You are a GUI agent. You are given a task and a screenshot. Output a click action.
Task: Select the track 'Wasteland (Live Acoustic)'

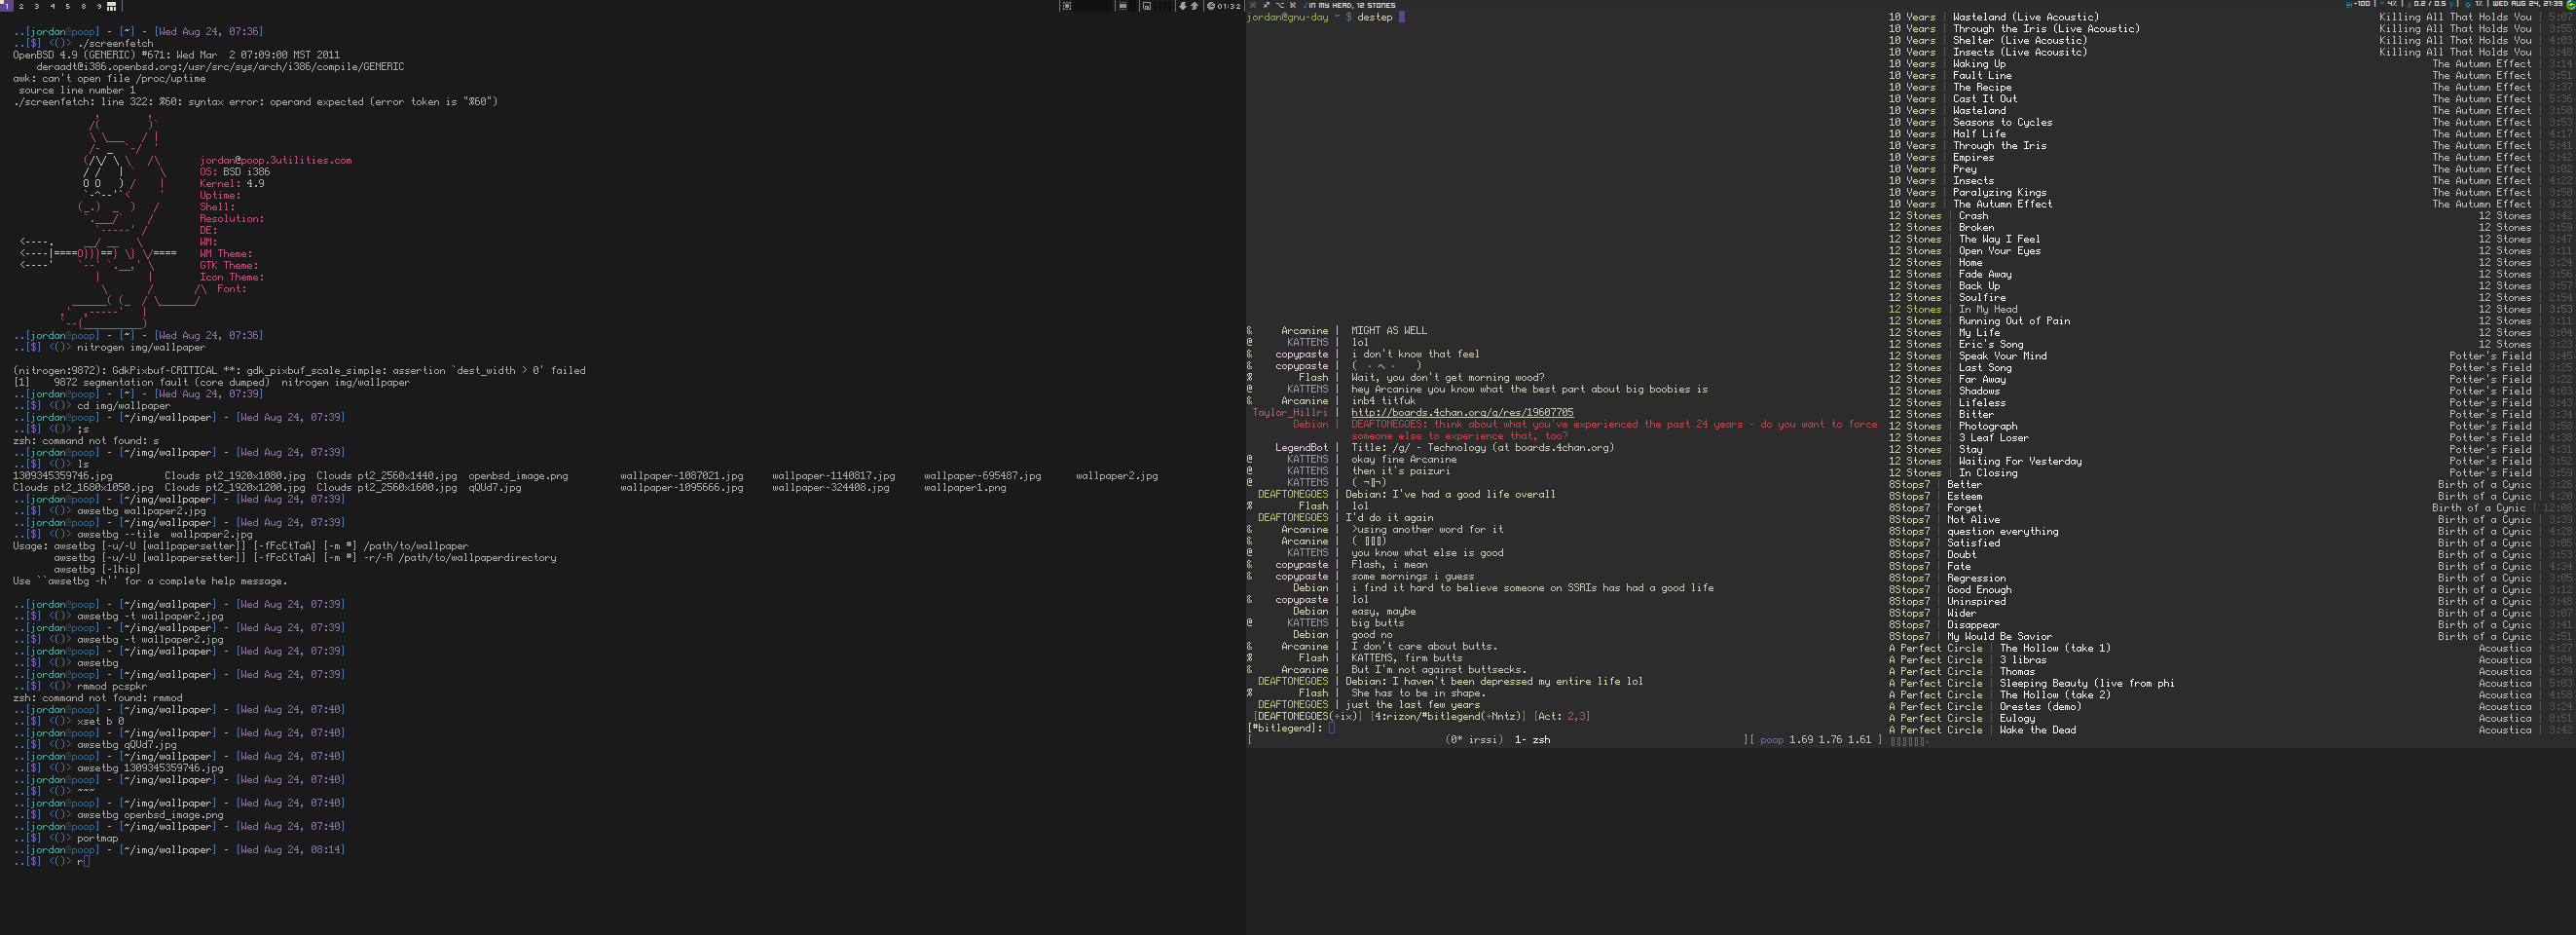pyautogui.click(x=2025, y=17)
